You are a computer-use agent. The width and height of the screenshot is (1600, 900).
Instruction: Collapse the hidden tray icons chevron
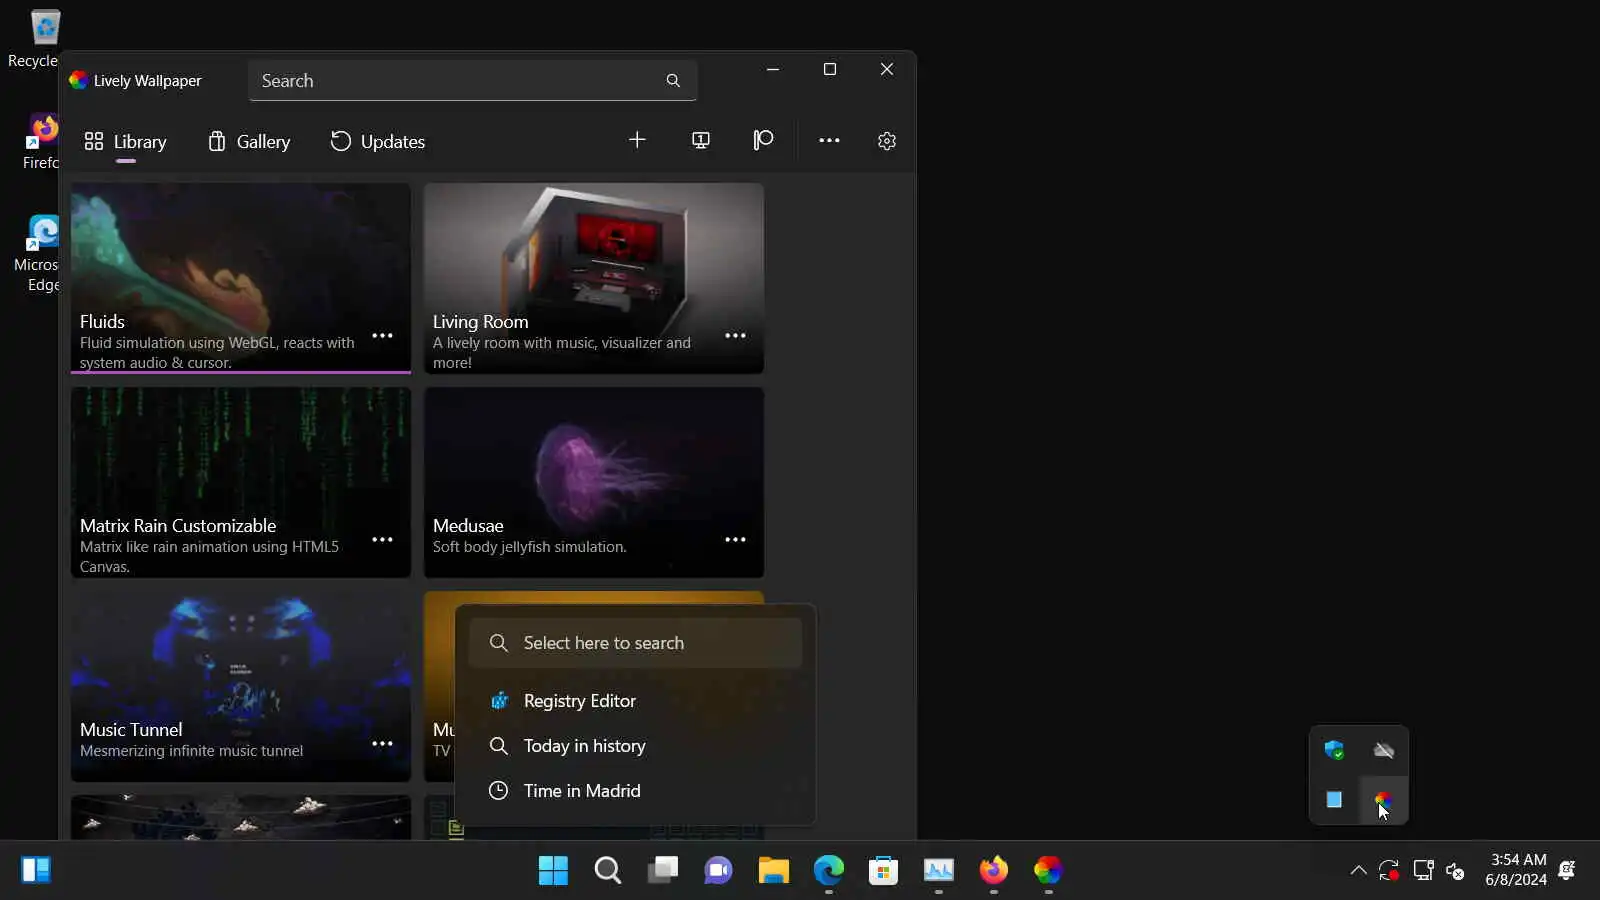[1358, 870]
